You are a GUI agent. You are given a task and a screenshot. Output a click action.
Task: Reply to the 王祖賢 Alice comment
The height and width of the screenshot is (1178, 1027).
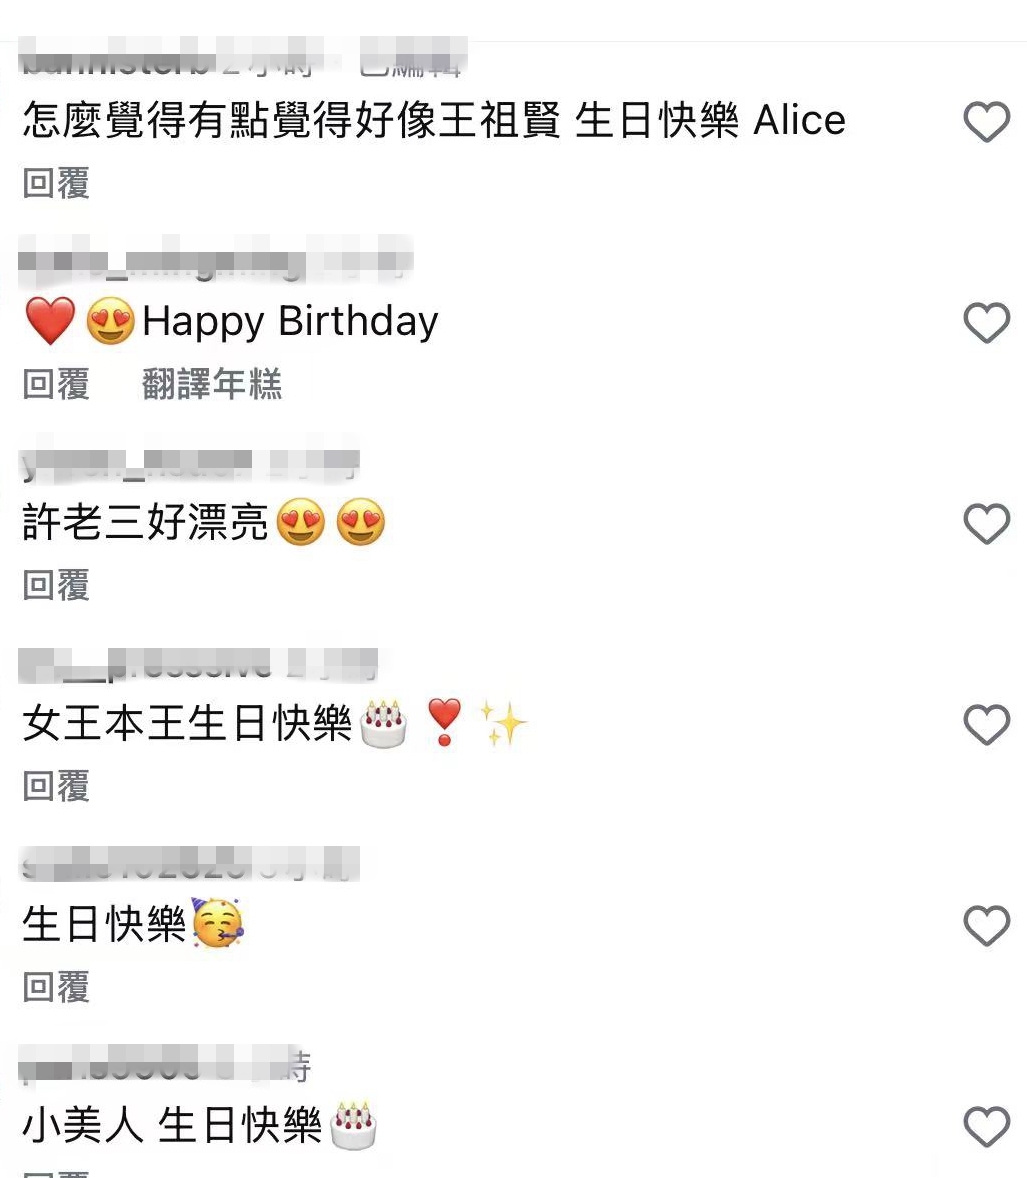[x=56, y=183]
